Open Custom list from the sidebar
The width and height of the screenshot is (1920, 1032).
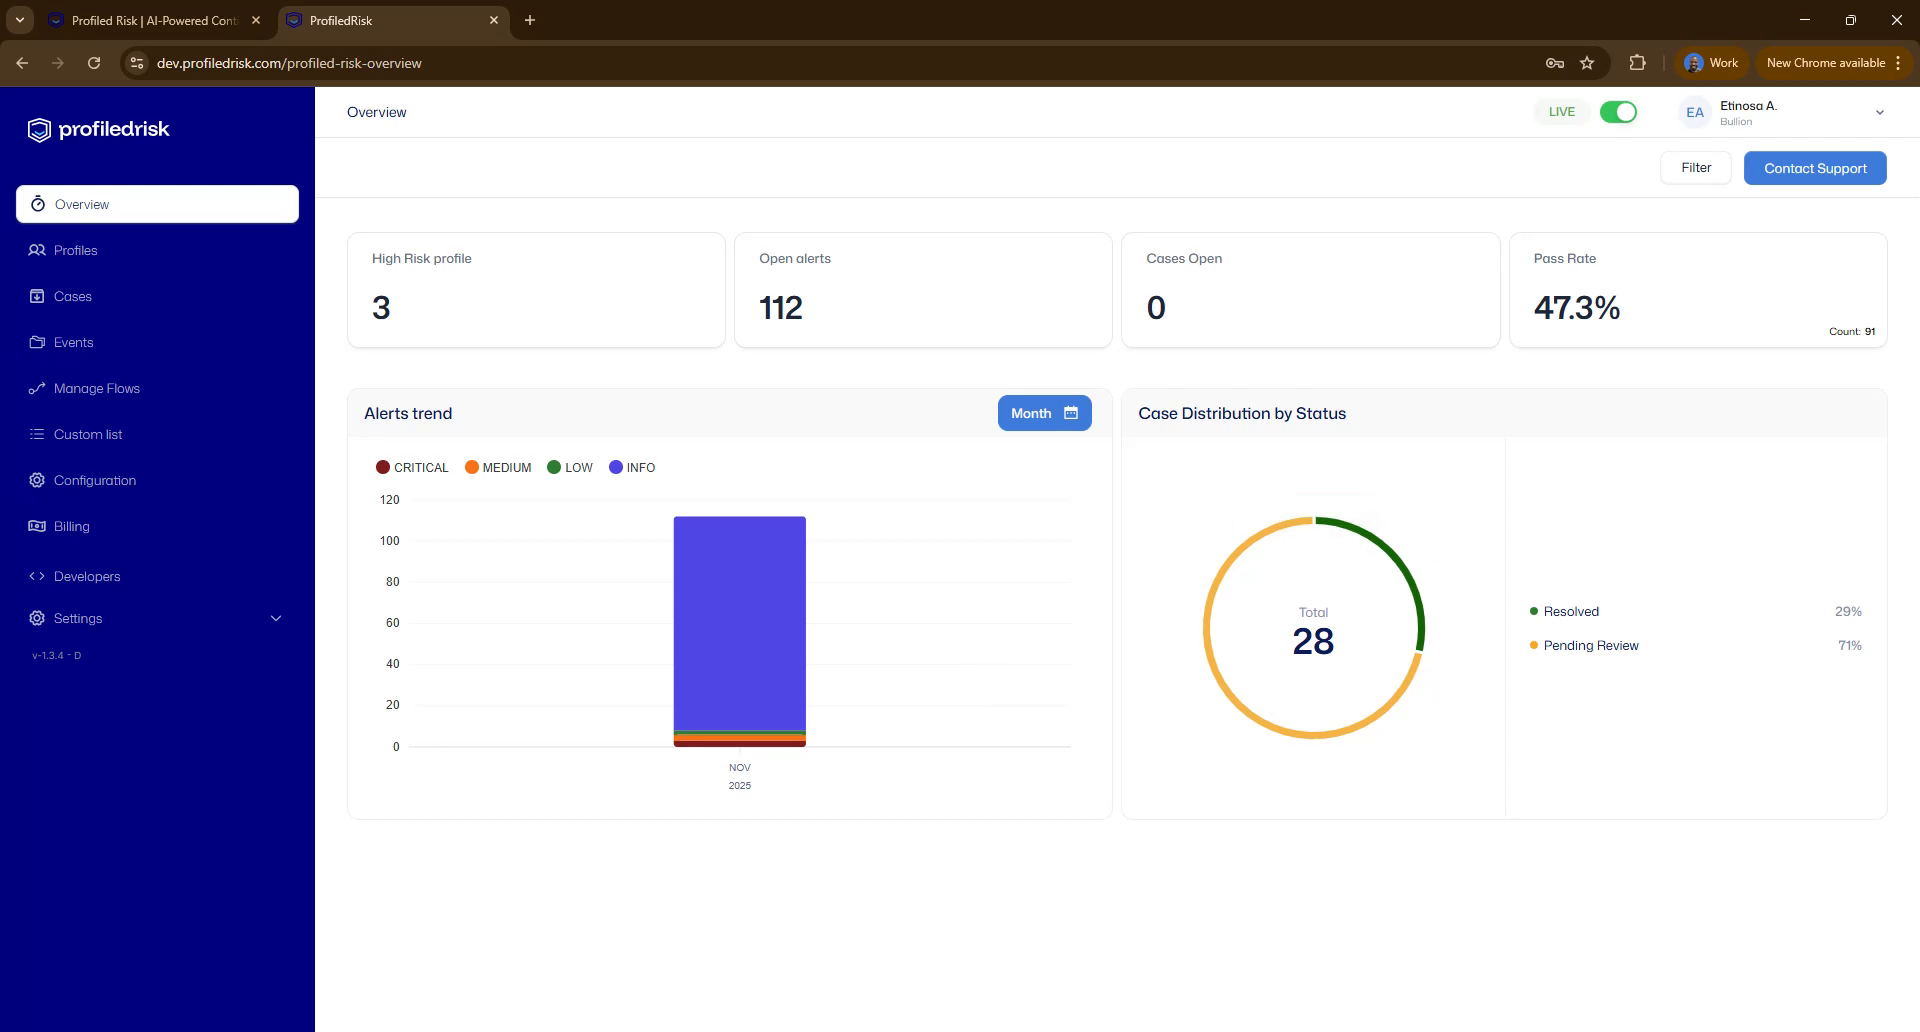click(x=37, y=434)
